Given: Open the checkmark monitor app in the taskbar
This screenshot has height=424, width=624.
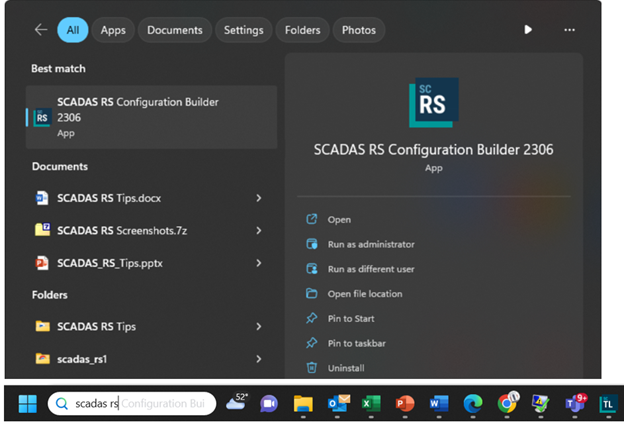Looking at the screenshot, I should pos(540,404).
